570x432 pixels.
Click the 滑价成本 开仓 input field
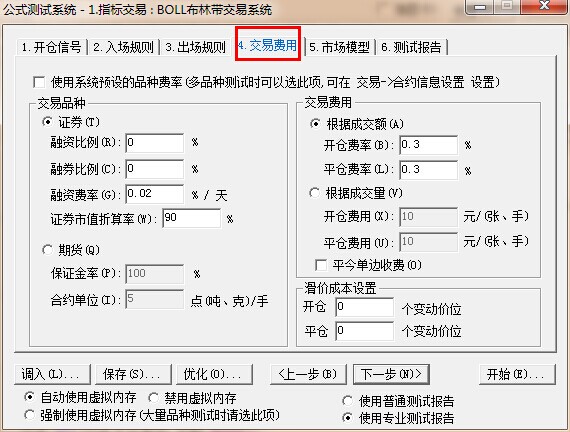point(364,307)
